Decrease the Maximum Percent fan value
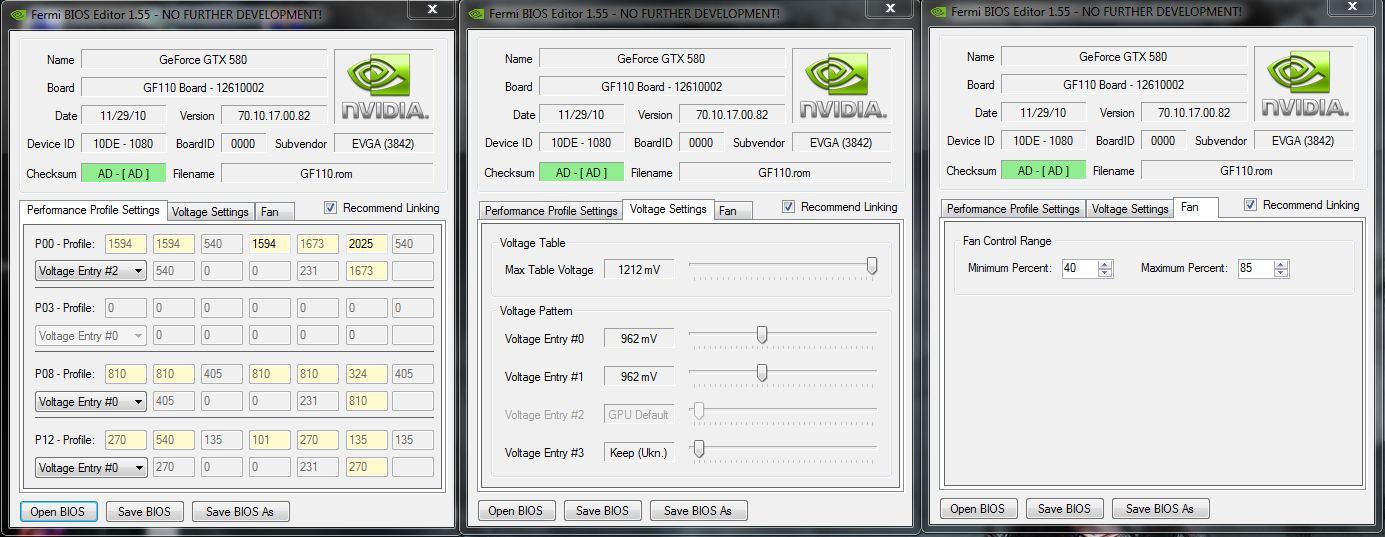This screenshot has width=1385, height=537. tap(1281, 273)
